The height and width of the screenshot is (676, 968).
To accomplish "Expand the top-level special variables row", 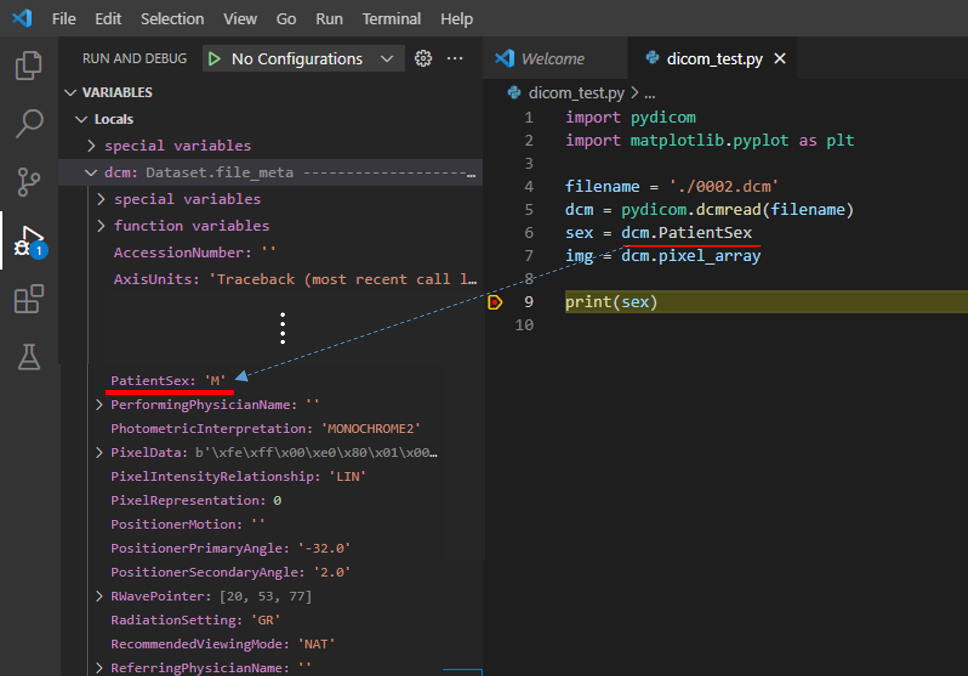I will tap(91, 146).
